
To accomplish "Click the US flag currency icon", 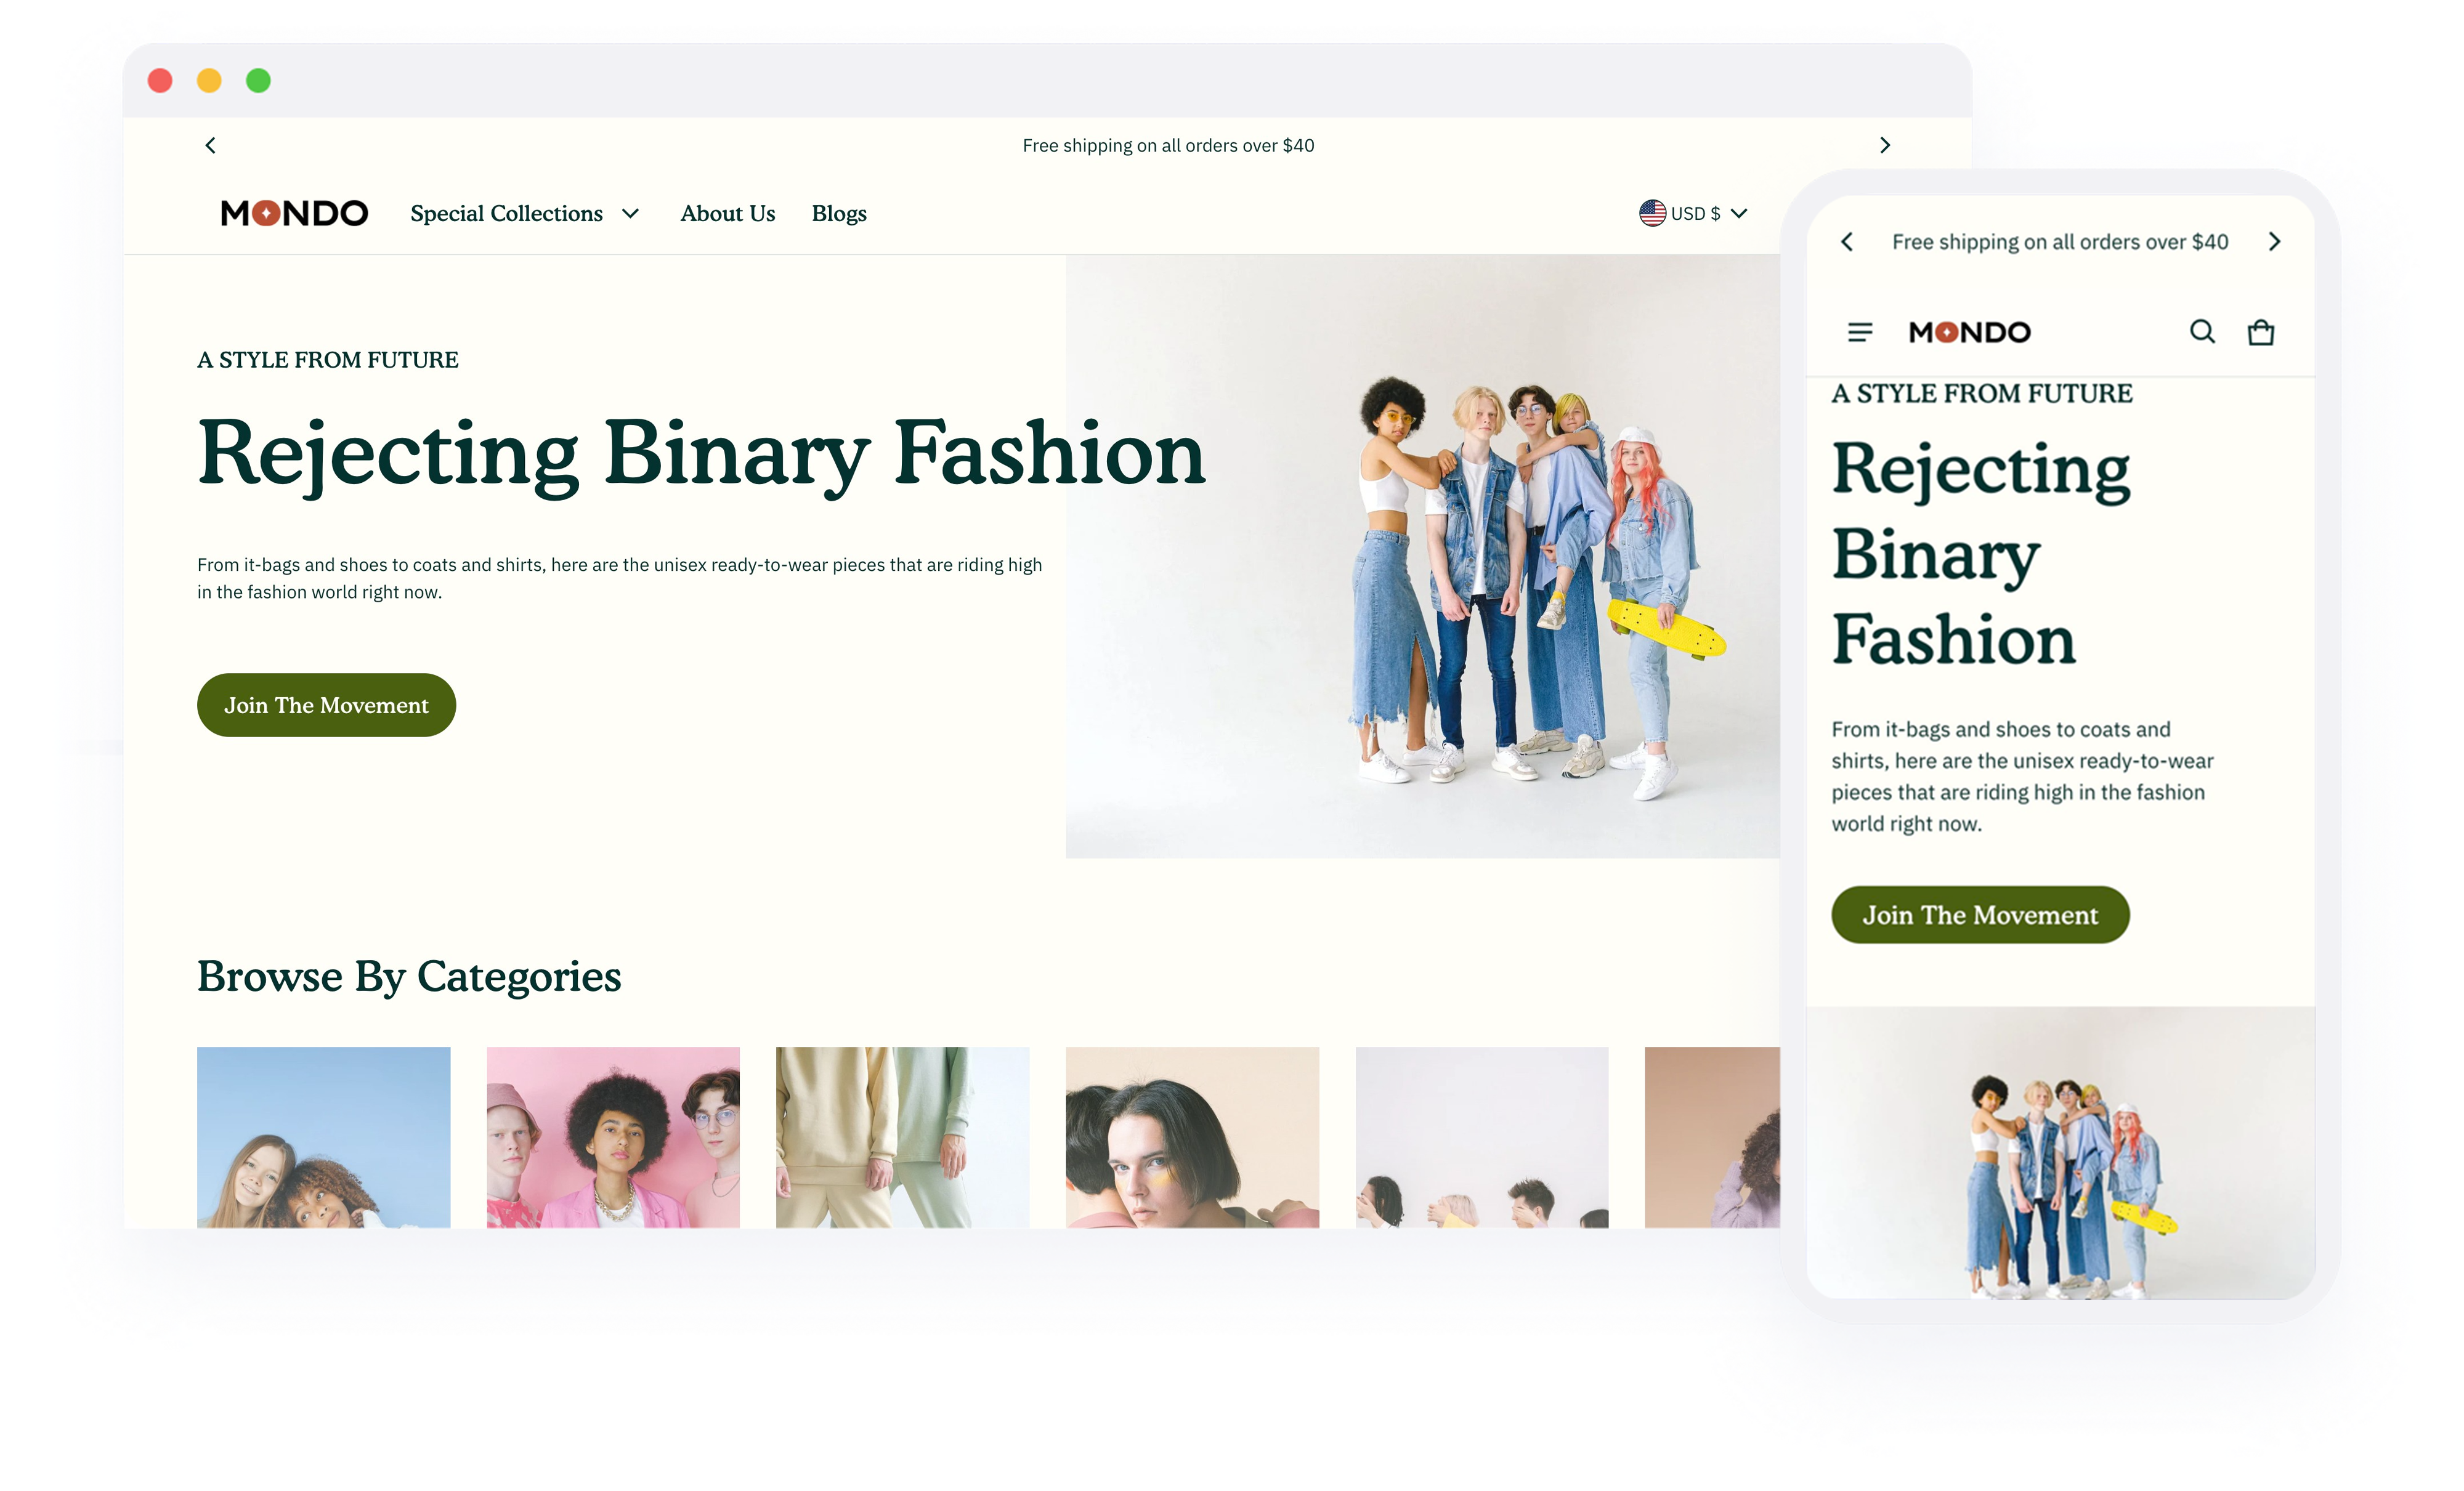I will (1652, 213).
